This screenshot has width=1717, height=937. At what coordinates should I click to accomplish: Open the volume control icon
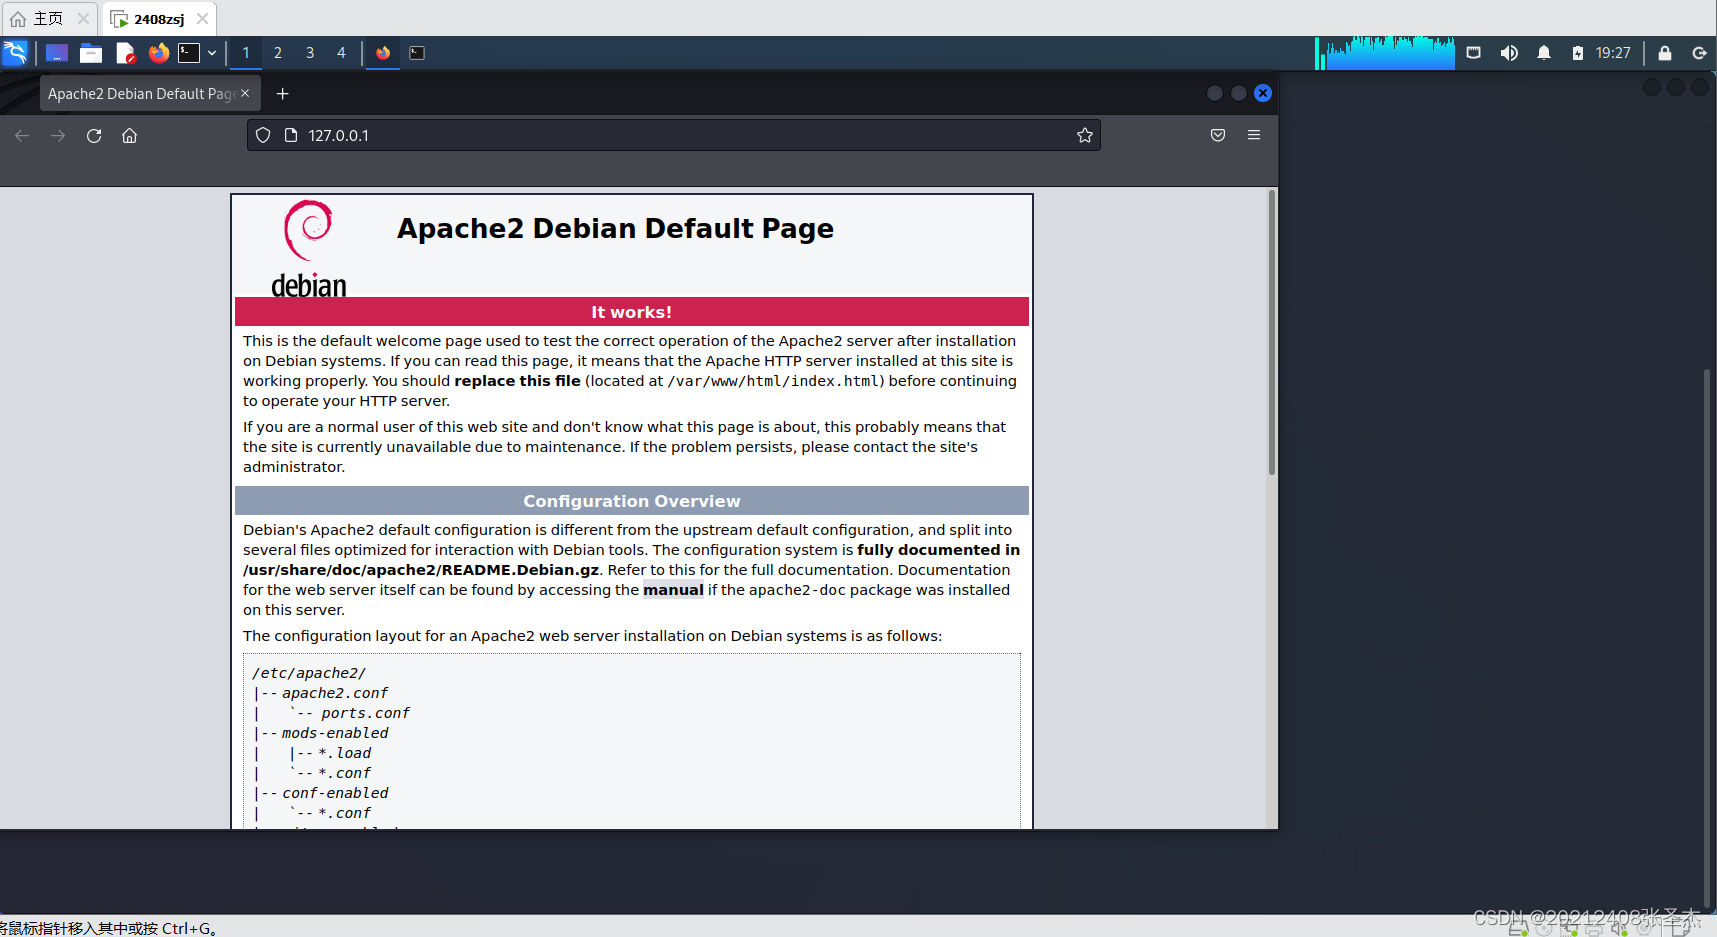point(1509,53)
